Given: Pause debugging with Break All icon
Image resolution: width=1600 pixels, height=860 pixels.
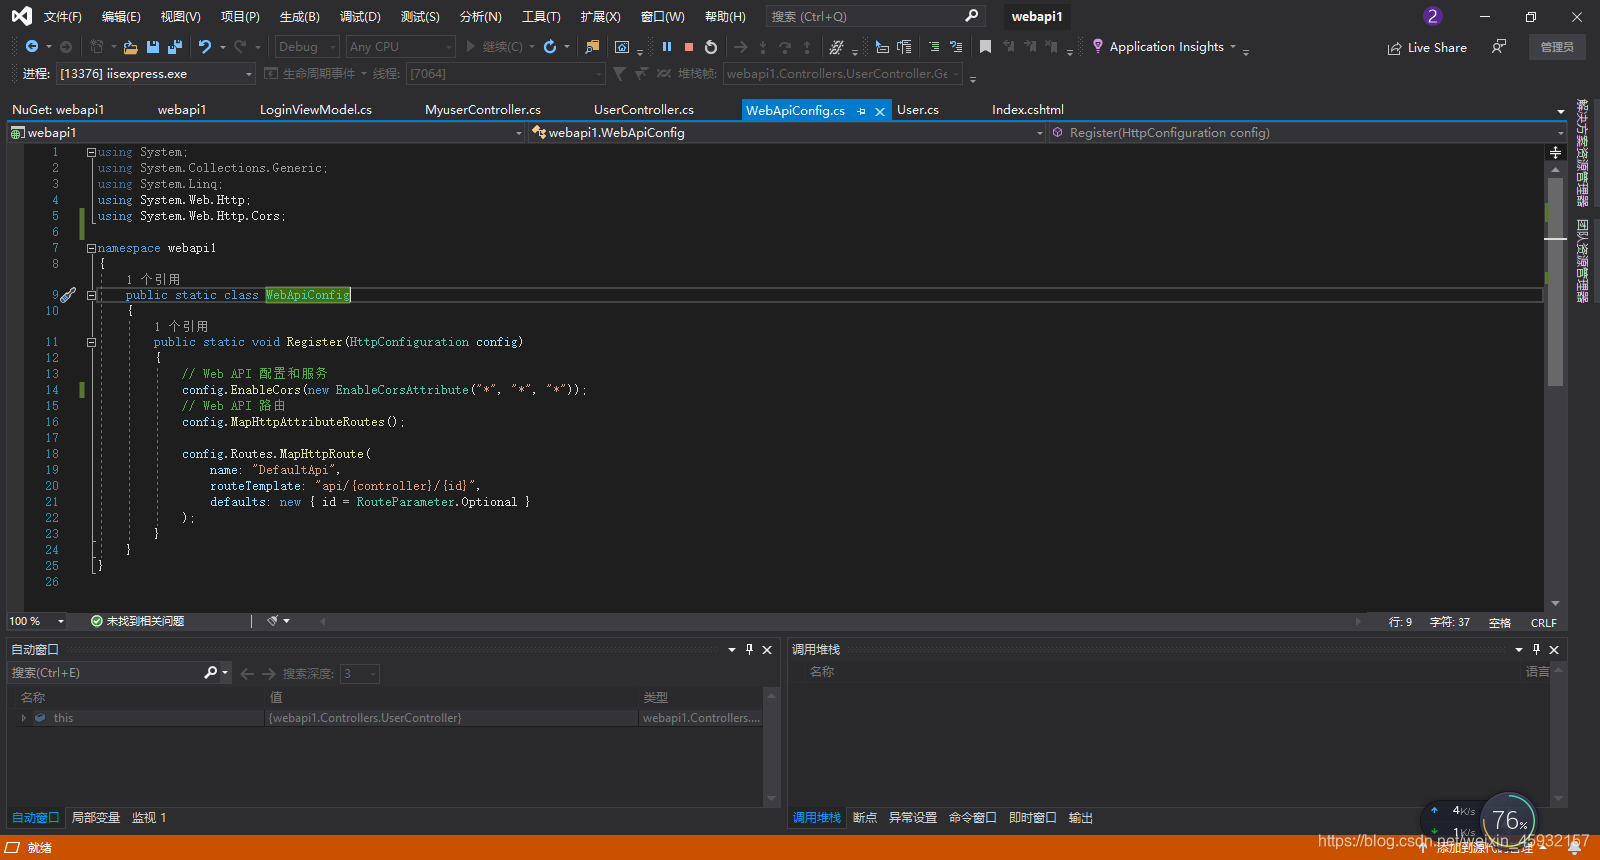Looking at the screenshot, I should 667,47.
